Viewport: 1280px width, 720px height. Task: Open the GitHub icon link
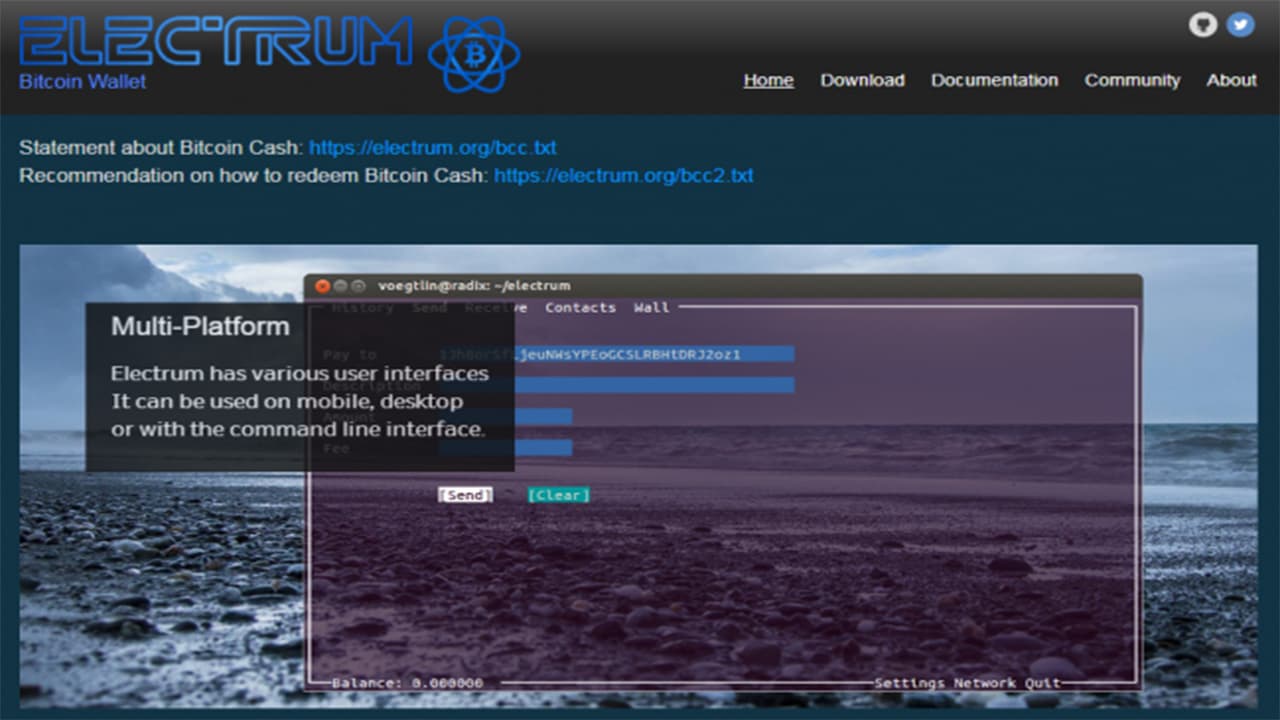click(1203, 24)
